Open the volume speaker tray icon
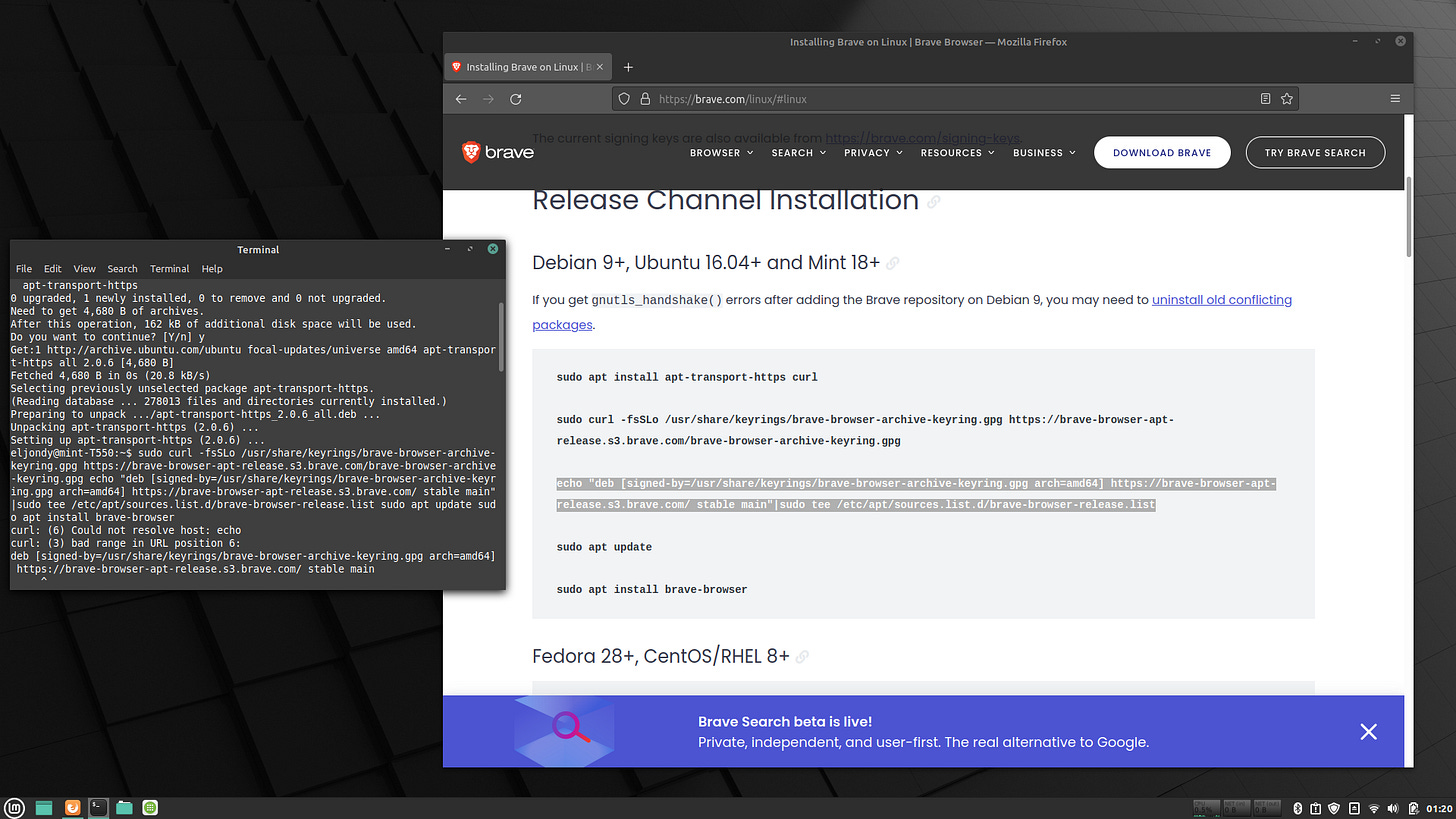 [x=1395, y=808]
